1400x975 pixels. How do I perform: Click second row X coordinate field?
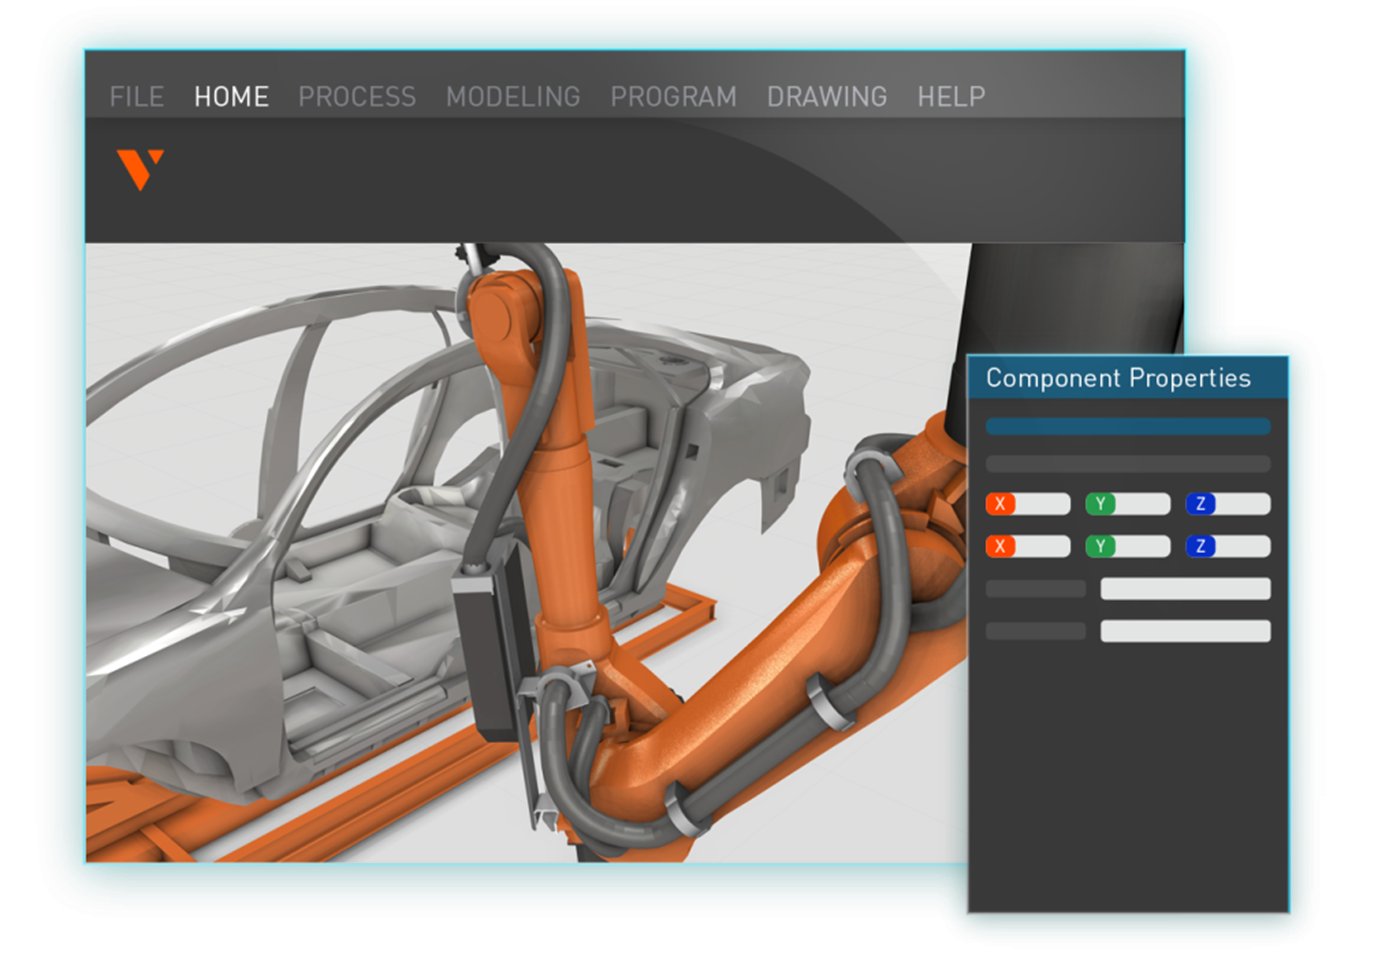point(1028,546)
